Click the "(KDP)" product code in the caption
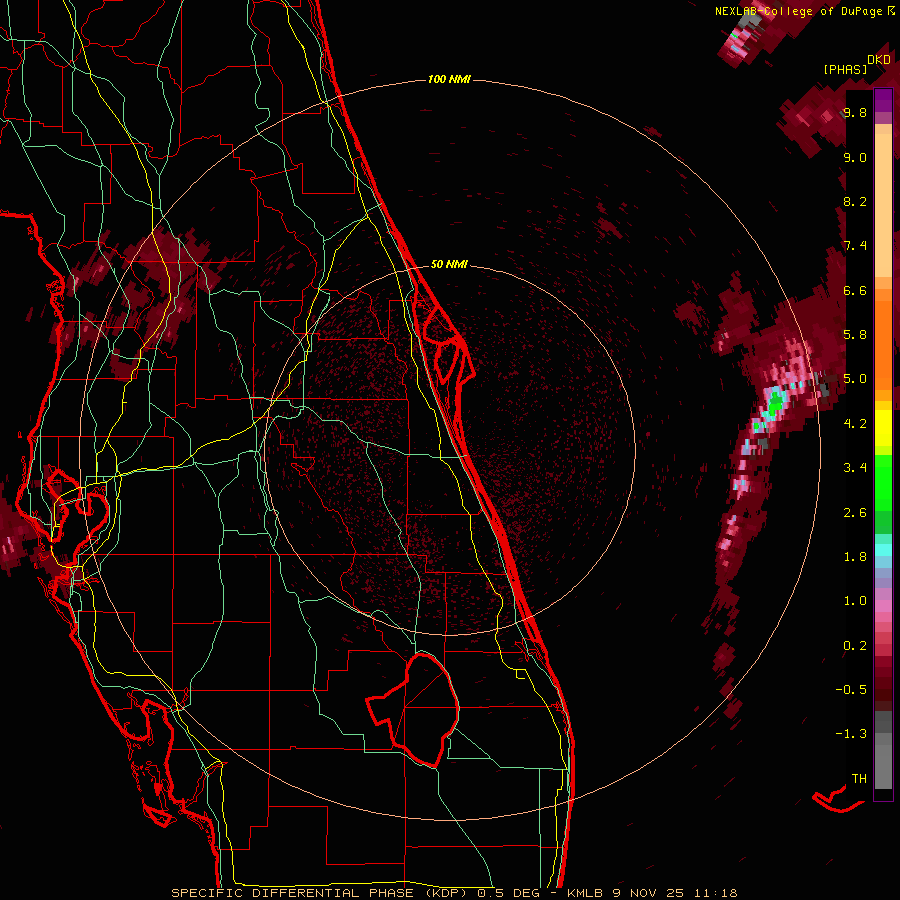The height and width of the screenshot is (900, 900). click(x=447, y=893)
